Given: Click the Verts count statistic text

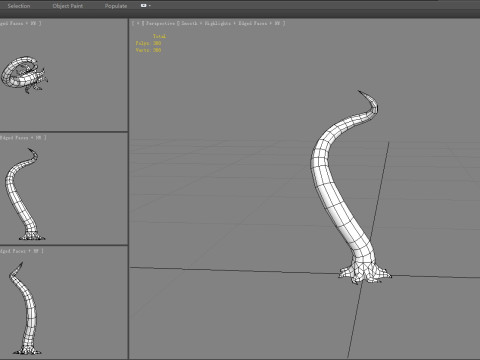Looking at the screenshot, I should (148, 50).
